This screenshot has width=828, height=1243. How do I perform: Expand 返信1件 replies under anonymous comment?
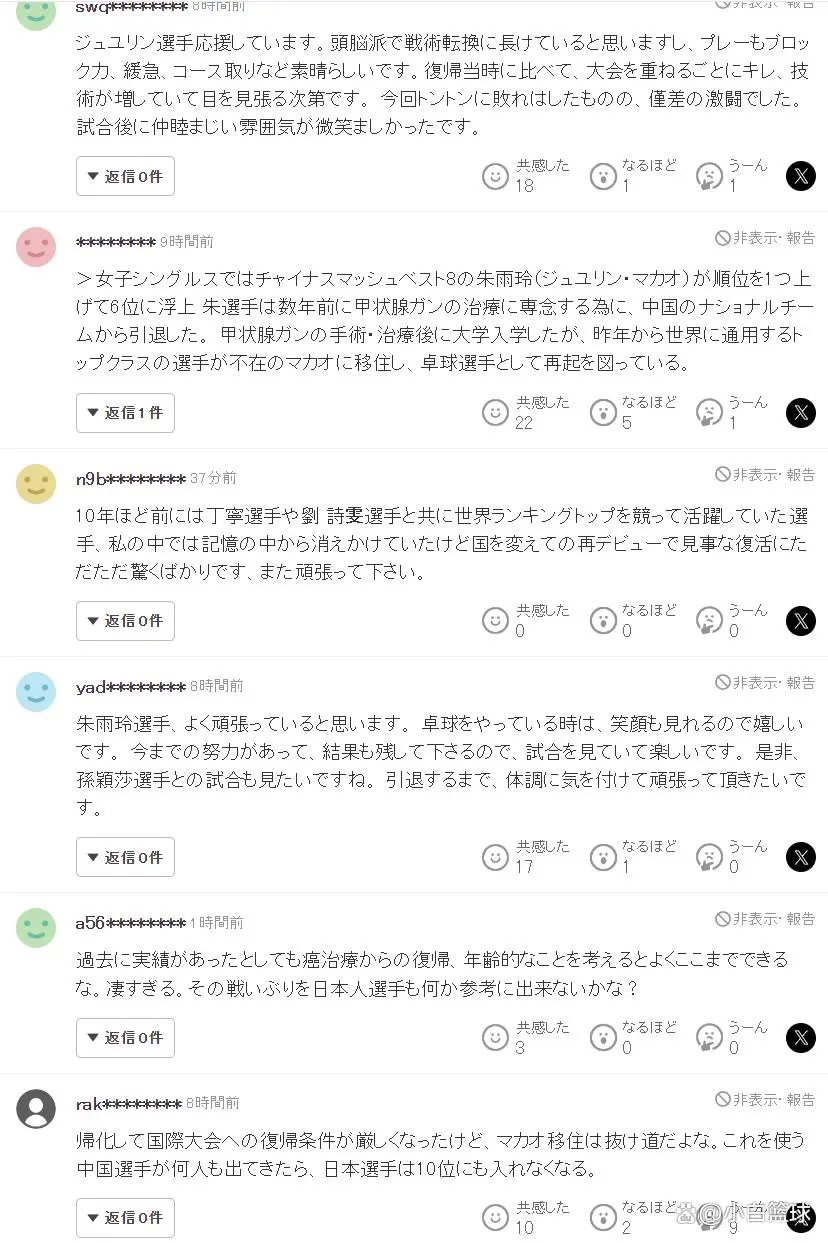tap(125, 412)
